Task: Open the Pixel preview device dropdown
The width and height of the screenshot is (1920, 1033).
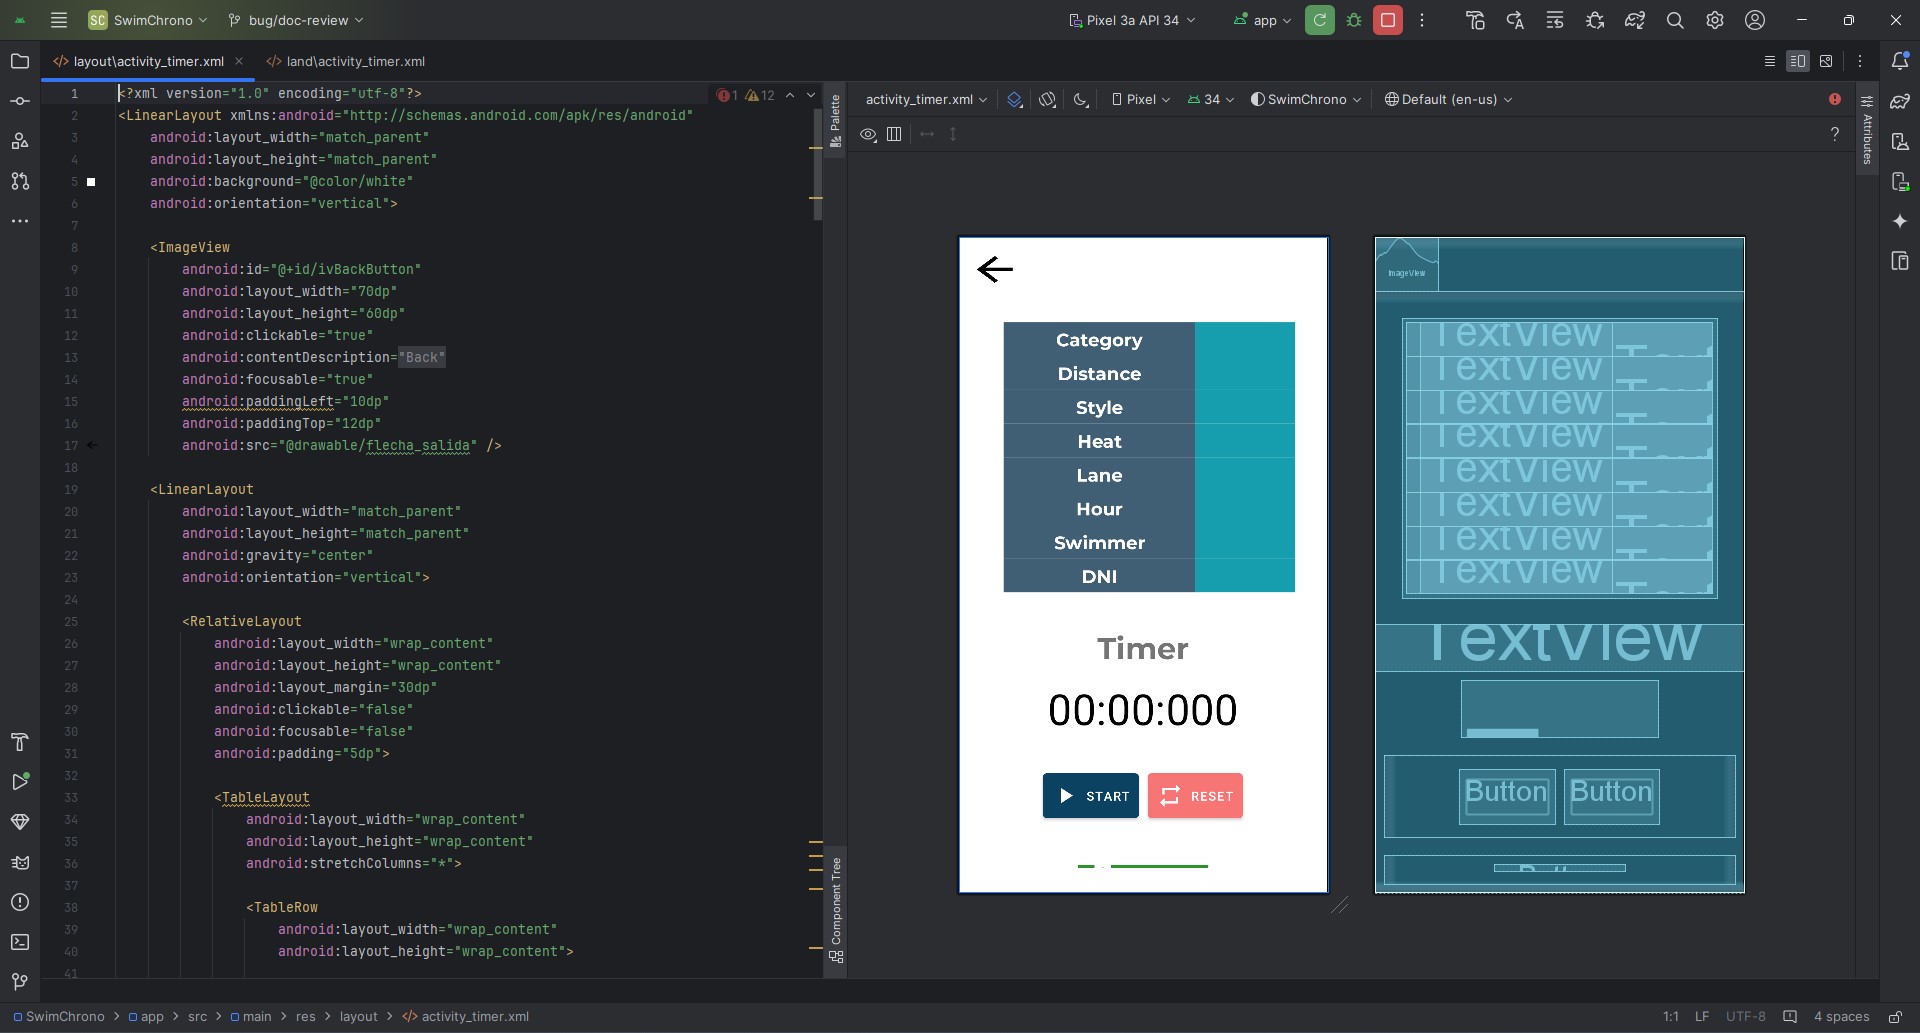Action: [1141, 99]
